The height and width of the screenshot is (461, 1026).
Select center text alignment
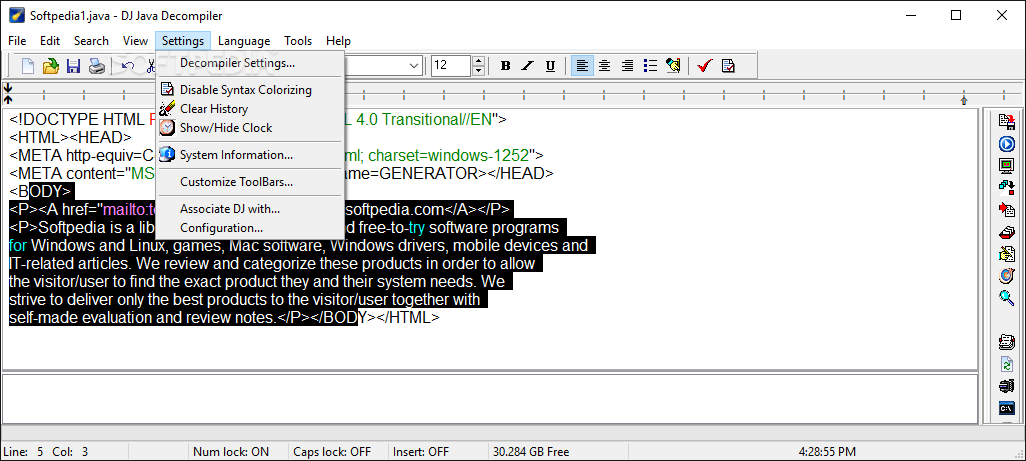point(605,65)
